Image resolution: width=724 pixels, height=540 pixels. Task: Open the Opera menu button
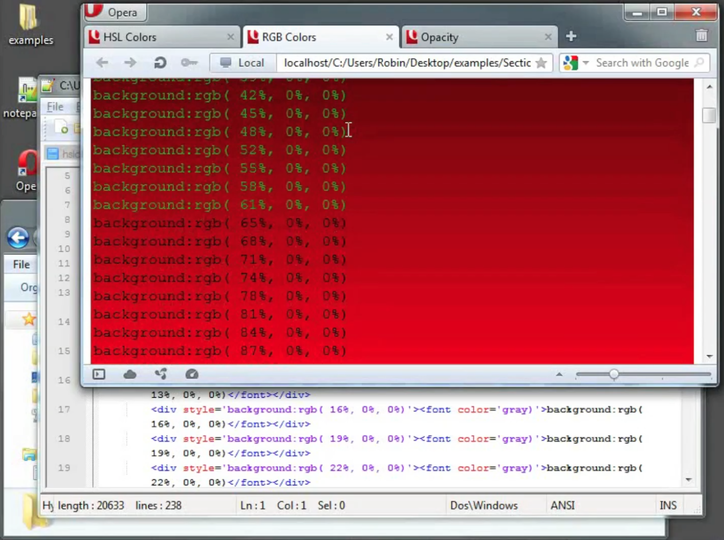(x=115, y=12)
